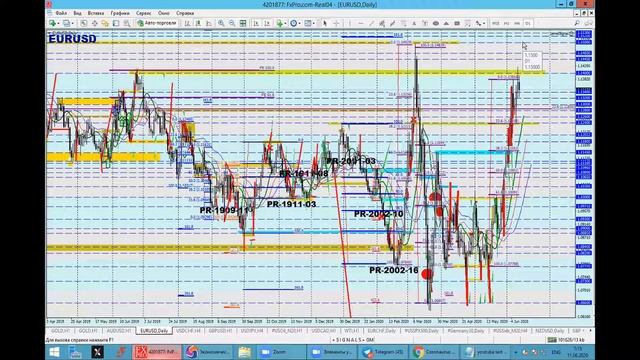Switch to D1 timeframe button
640x360 pixels.
(527, 23)
